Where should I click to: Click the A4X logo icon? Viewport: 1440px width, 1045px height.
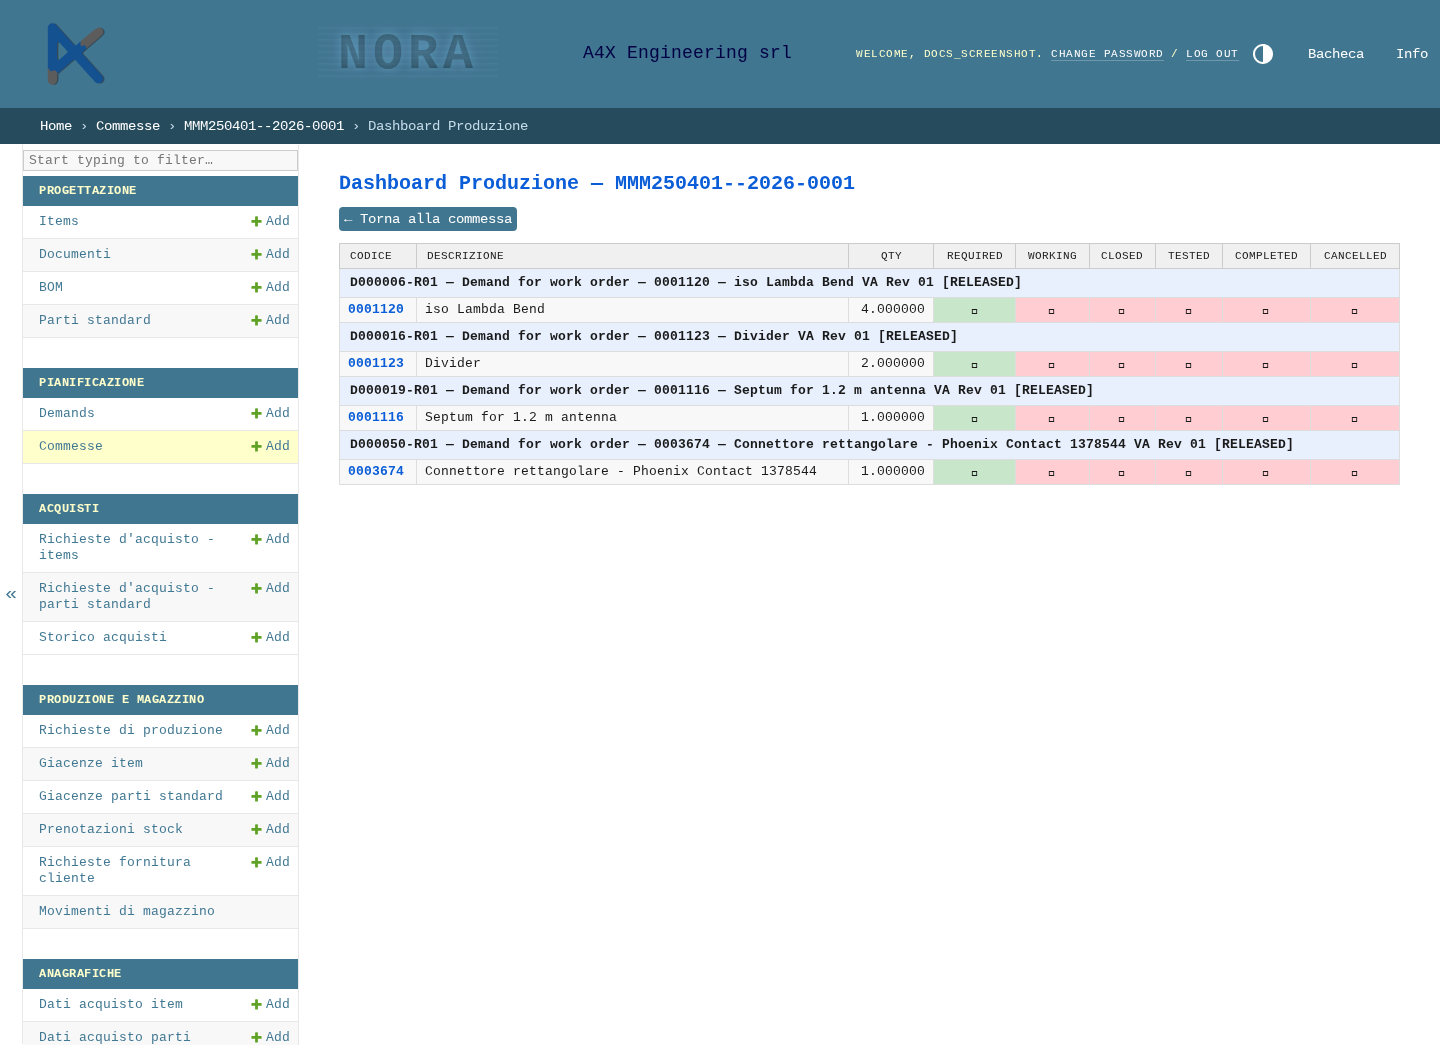pos(76,54)
